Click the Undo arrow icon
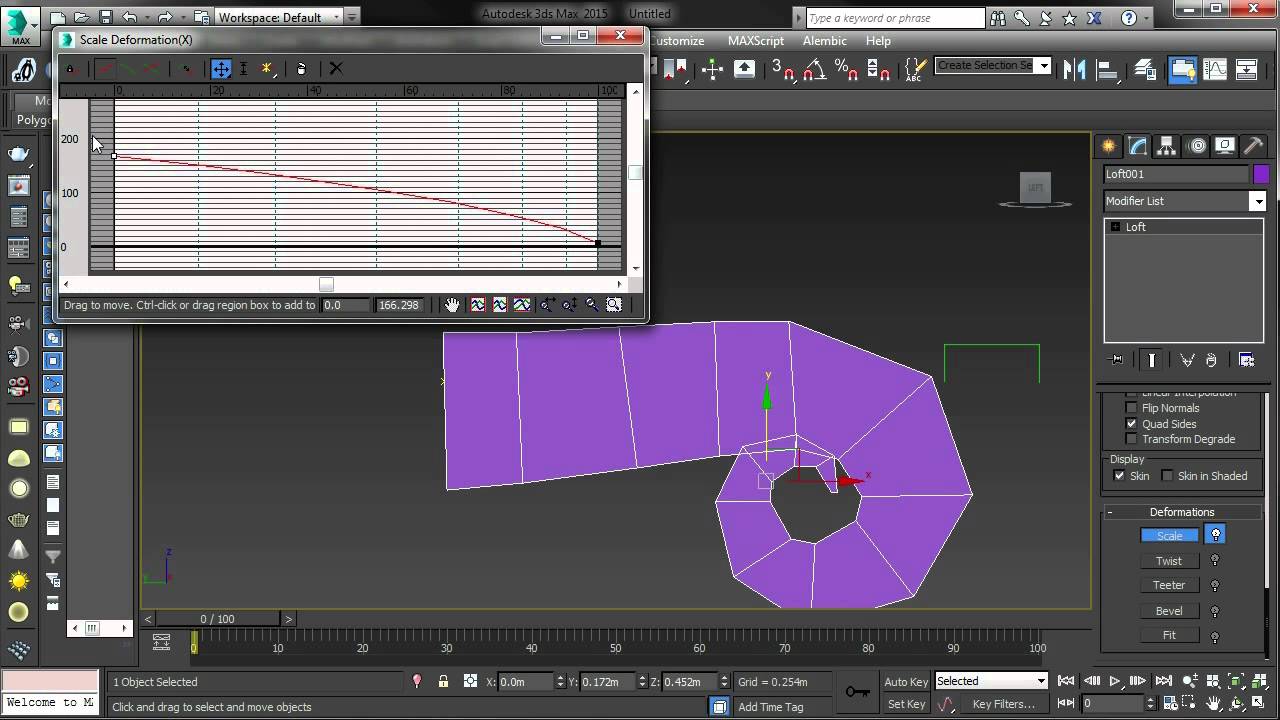Viewport: 1280px width, 720px height. 130,17
